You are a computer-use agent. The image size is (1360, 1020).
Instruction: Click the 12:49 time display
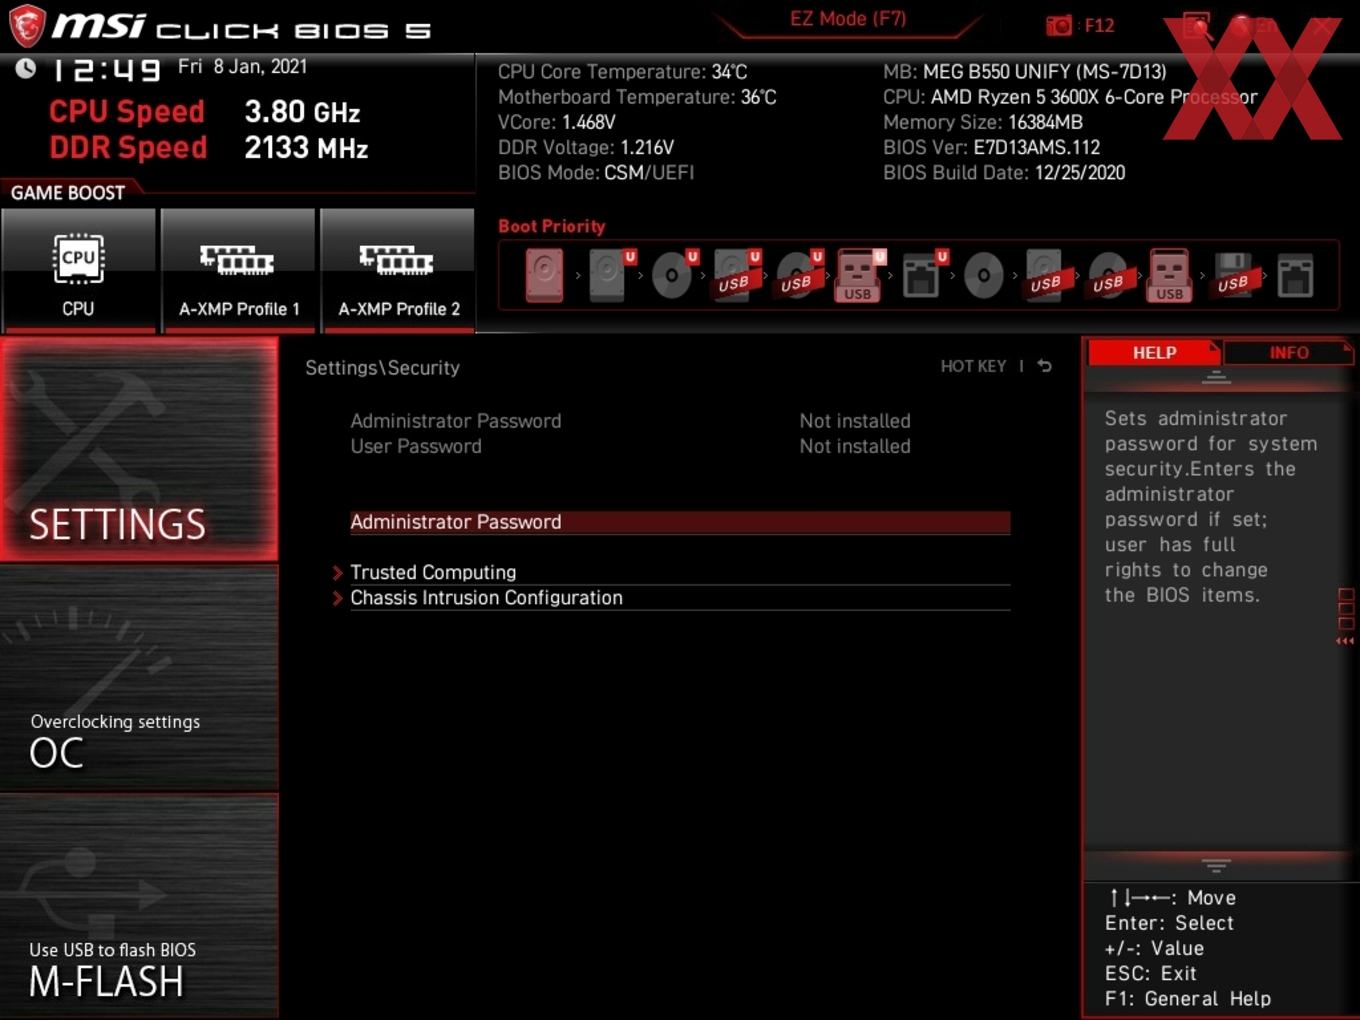pos(106,69)
